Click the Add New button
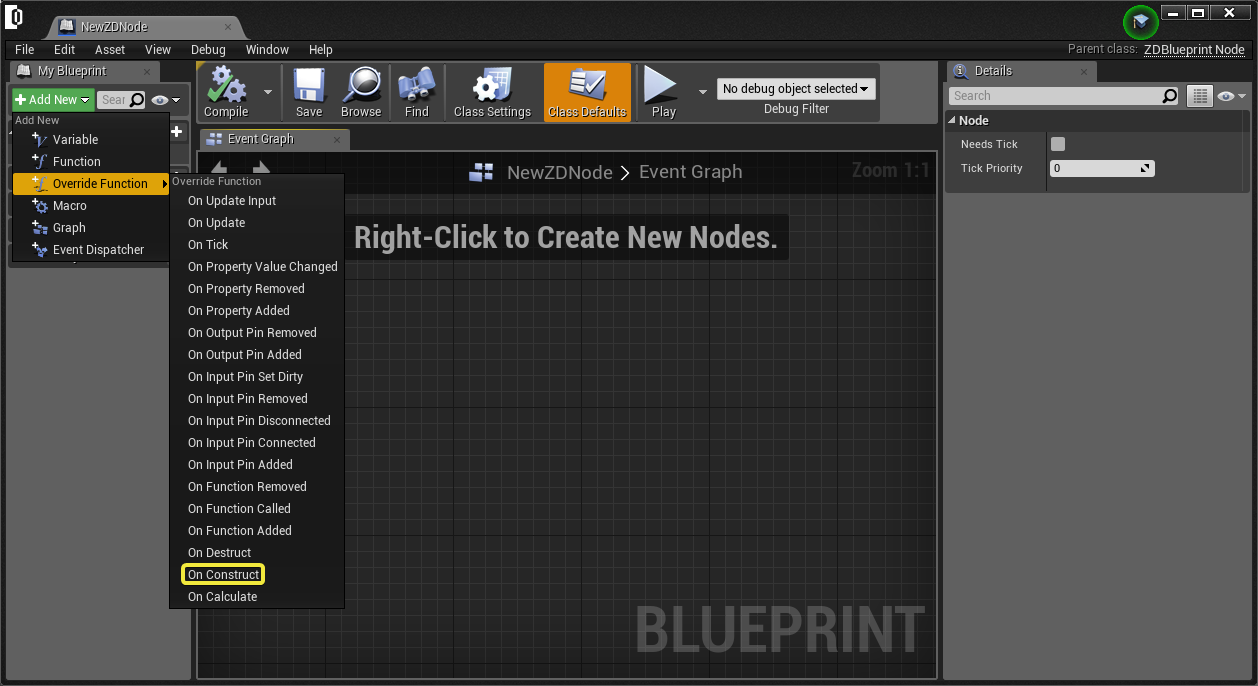Screen dimensions: 1258x686 [53, 100]
